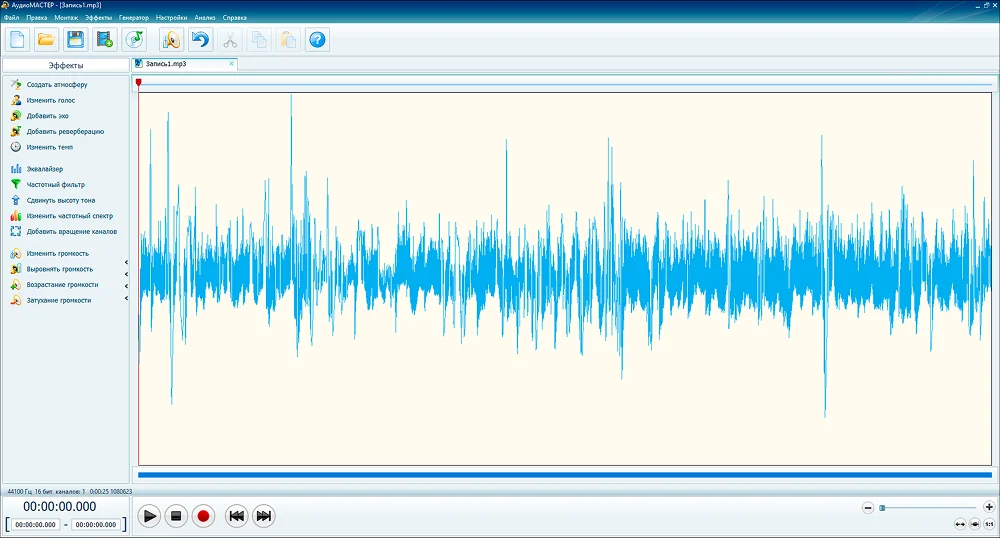
Task: Expand the Выровнять громкость arrow
Action: [126, 270]
